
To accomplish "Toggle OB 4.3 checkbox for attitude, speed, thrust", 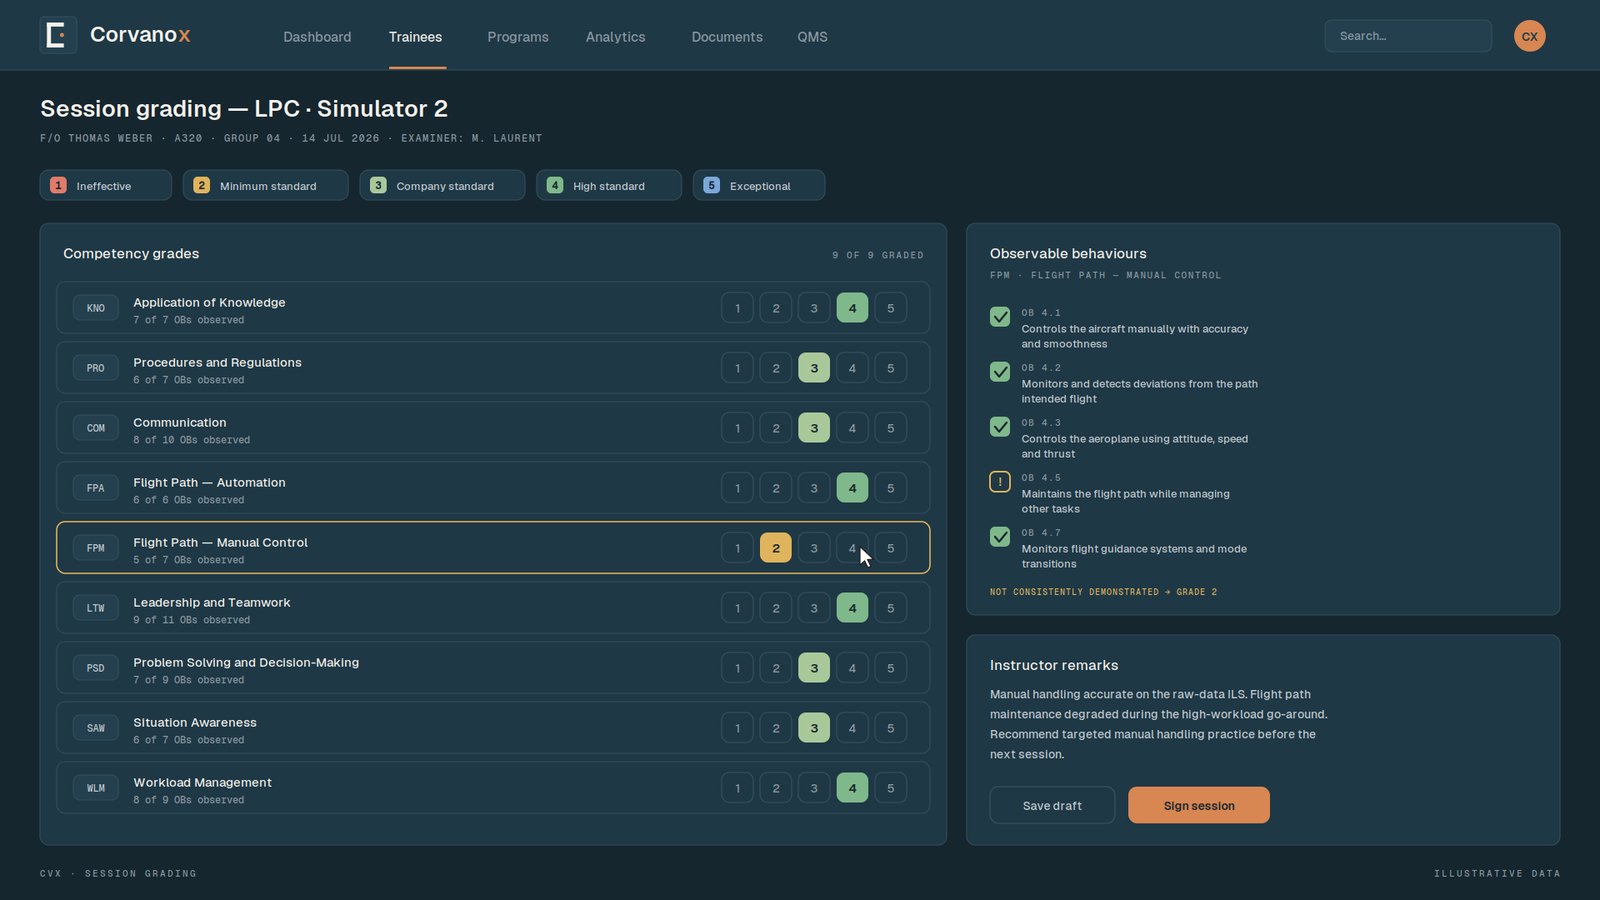I will tap(1000, 427).
